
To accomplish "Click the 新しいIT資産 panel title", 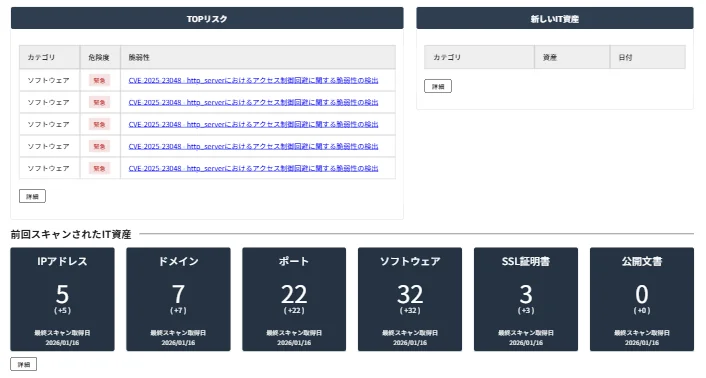I will (x=555, y=19).
